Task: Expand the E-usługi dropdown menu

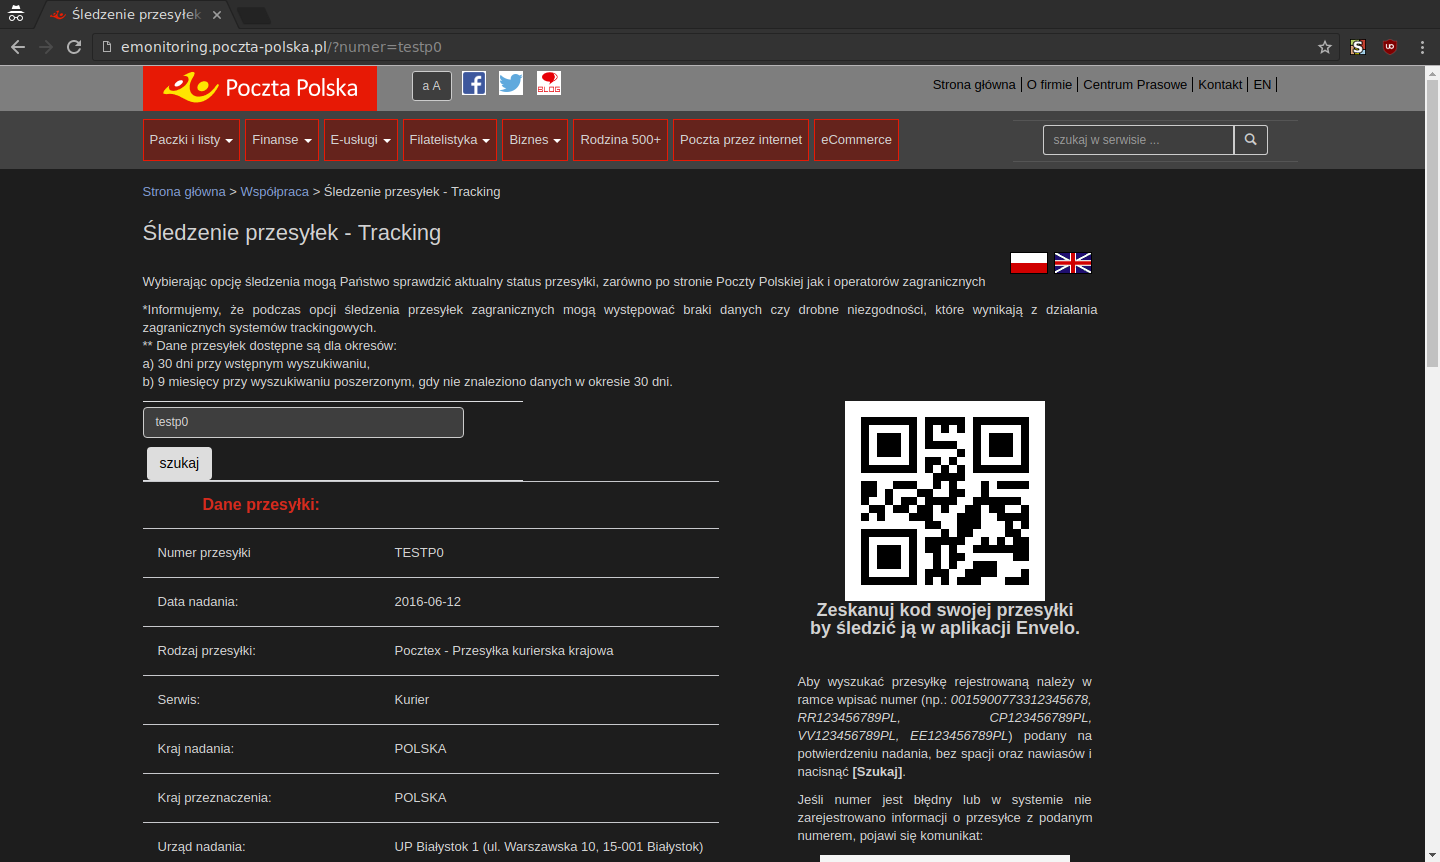Action: point(361,140)
